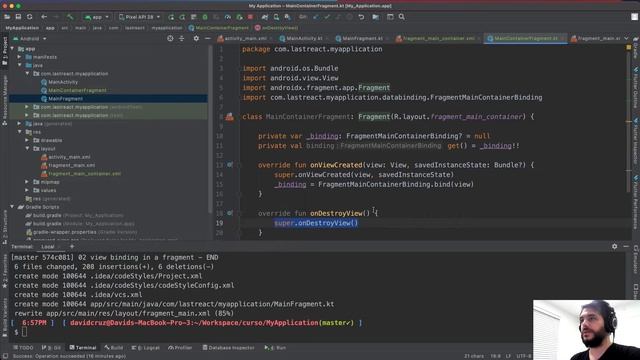Click the collapse all icon in Project panel
This screenshot has height=360, width=640.
pos(182,38)
